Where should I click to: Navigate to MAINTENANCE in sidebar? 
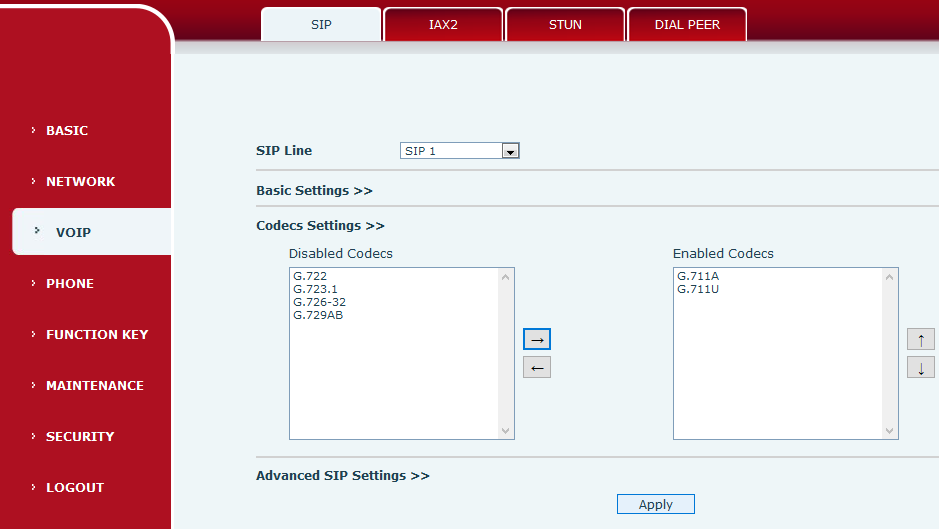click(x=94, y=386)
